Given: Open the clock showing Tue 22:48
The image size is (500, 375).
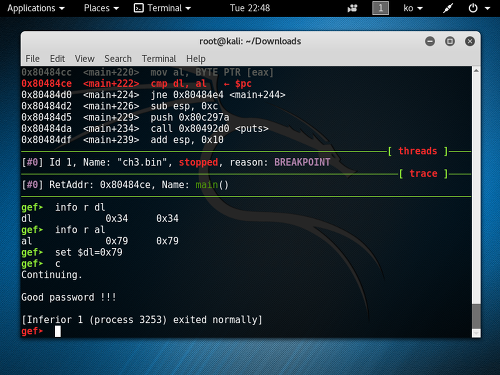Looking at the screenshot, I should [x=250, y=8].
